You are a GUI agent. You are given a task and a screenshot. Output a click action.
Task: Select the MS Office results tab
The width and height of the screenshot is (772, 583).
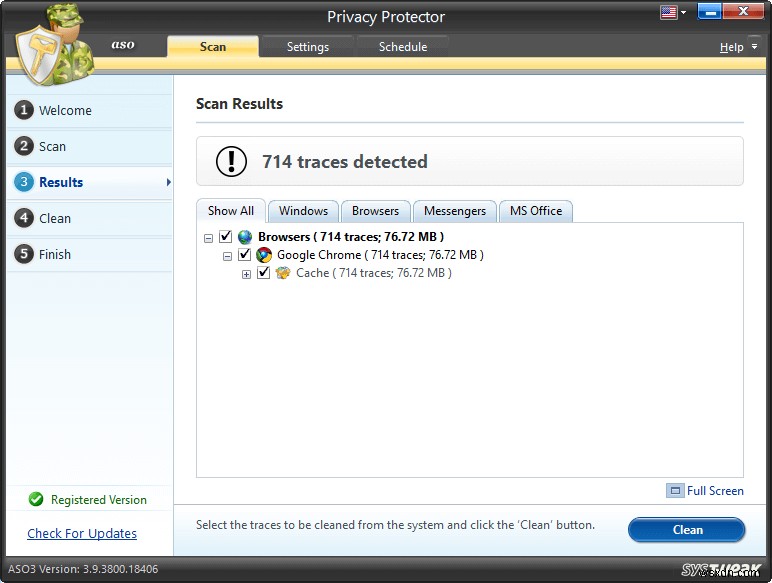point(536,211)
